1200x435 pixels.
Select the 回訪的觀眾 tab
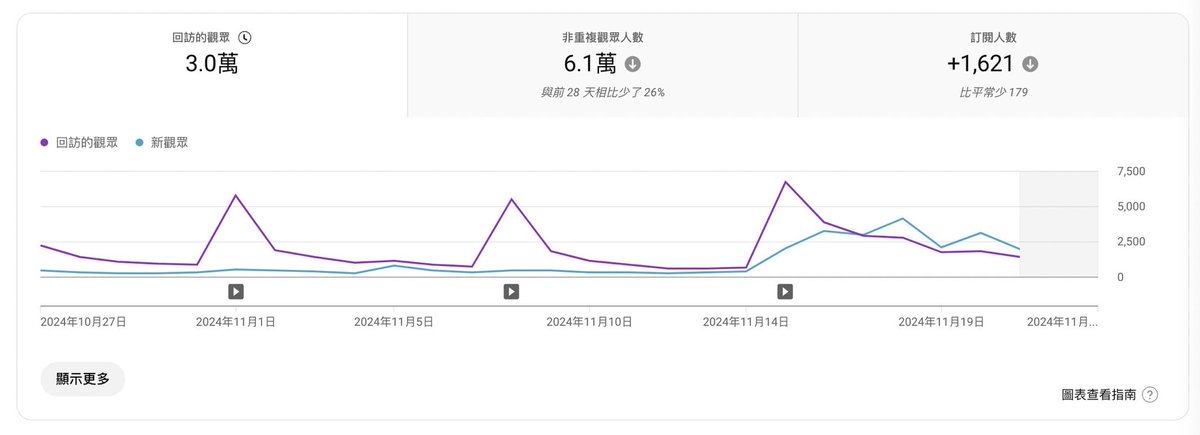click(212, 66)
